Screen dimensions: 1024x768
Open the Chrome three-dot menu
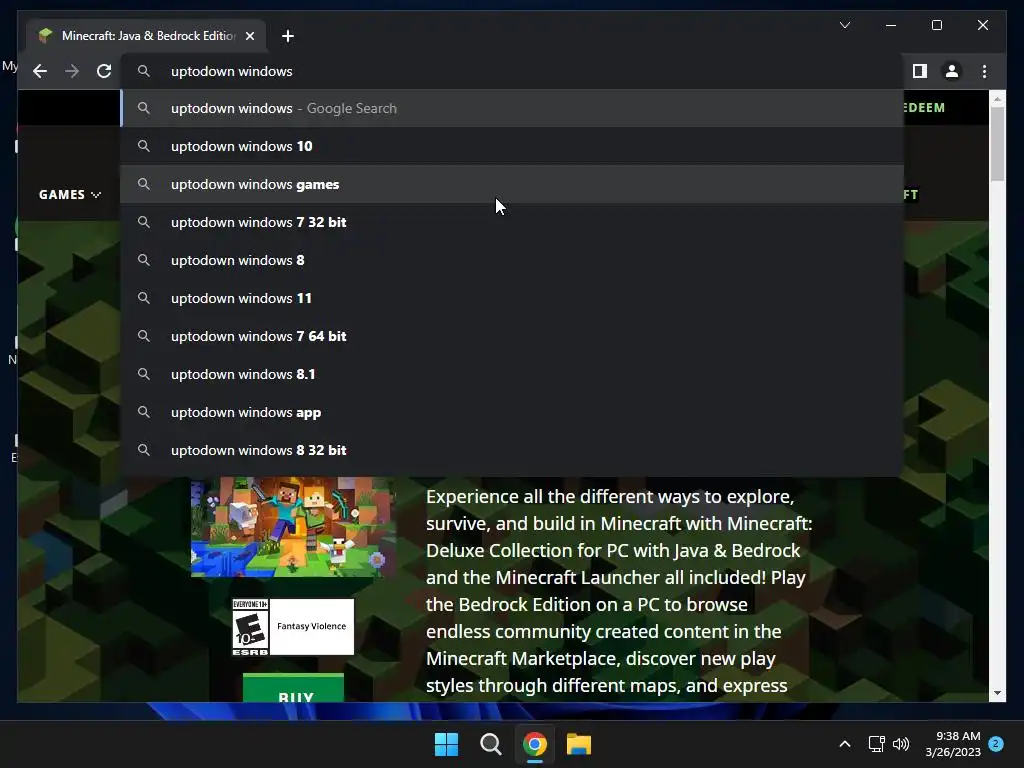984,71
